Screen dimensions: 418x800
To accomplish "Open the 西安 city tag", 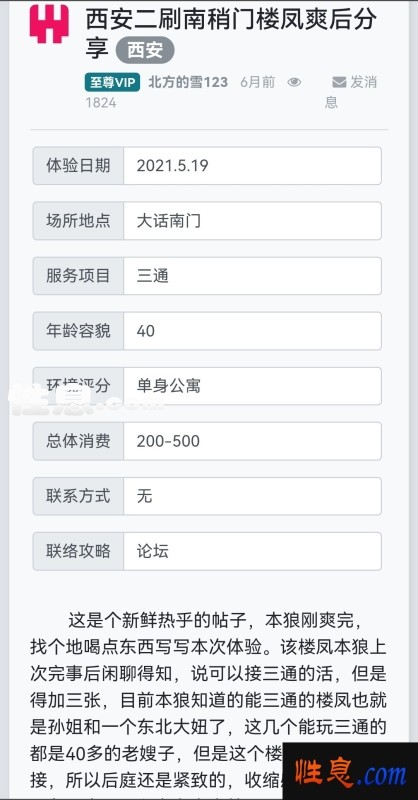I will coord(145,51).
